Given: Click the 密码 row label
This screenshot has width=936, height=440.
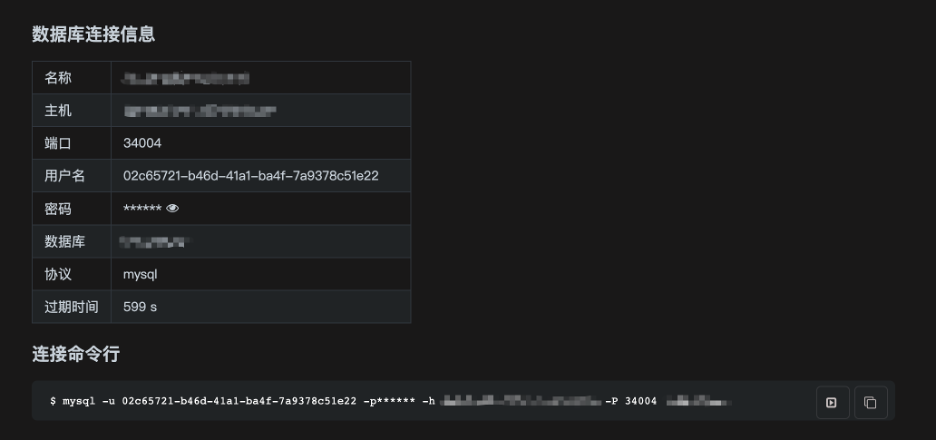Looking at the screenshot, I should coord(58,208).
